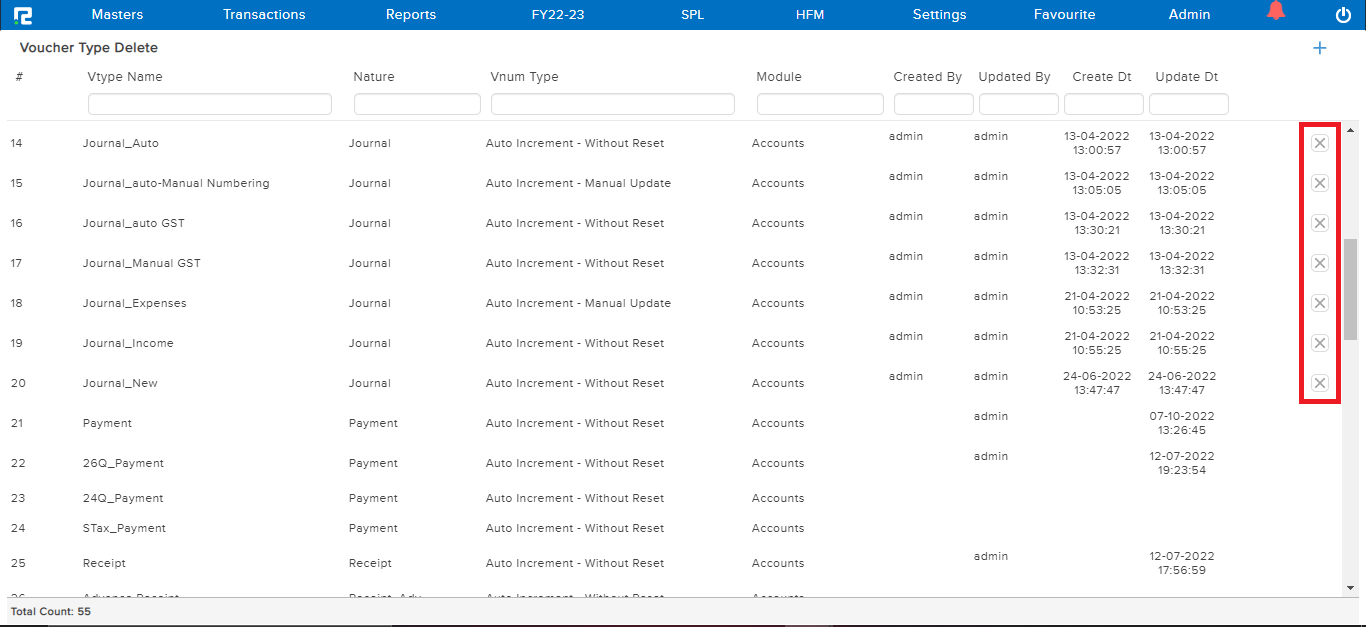The height and width of the screenshot is (627, 1366).
Task: Delete the Journal_Manual GST voucher type
Action: coord(1320,263)
